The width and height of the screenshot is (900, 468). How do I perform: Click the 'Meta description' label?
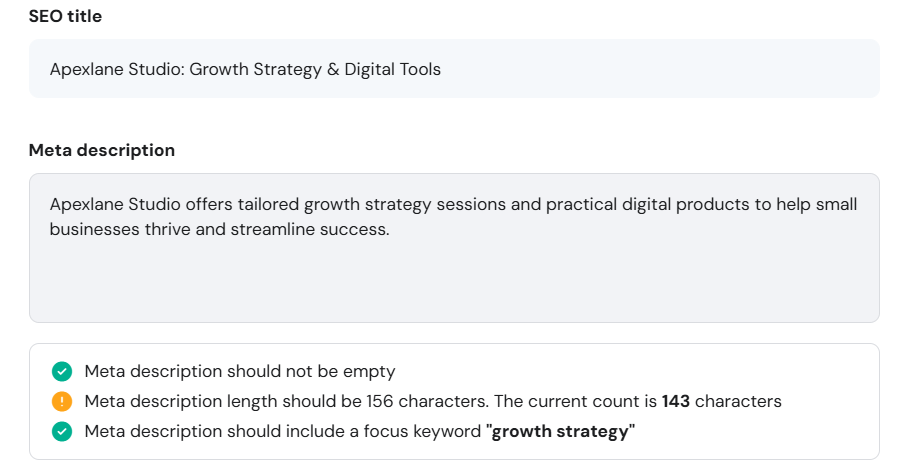point(102,150)
